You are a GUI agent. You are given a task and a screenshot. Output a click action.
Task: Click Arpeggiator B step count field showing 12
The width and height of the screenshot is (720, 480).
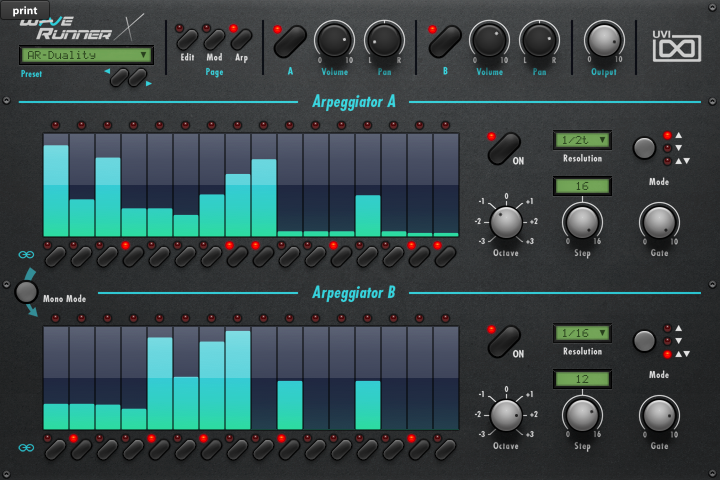click(582, 379)
